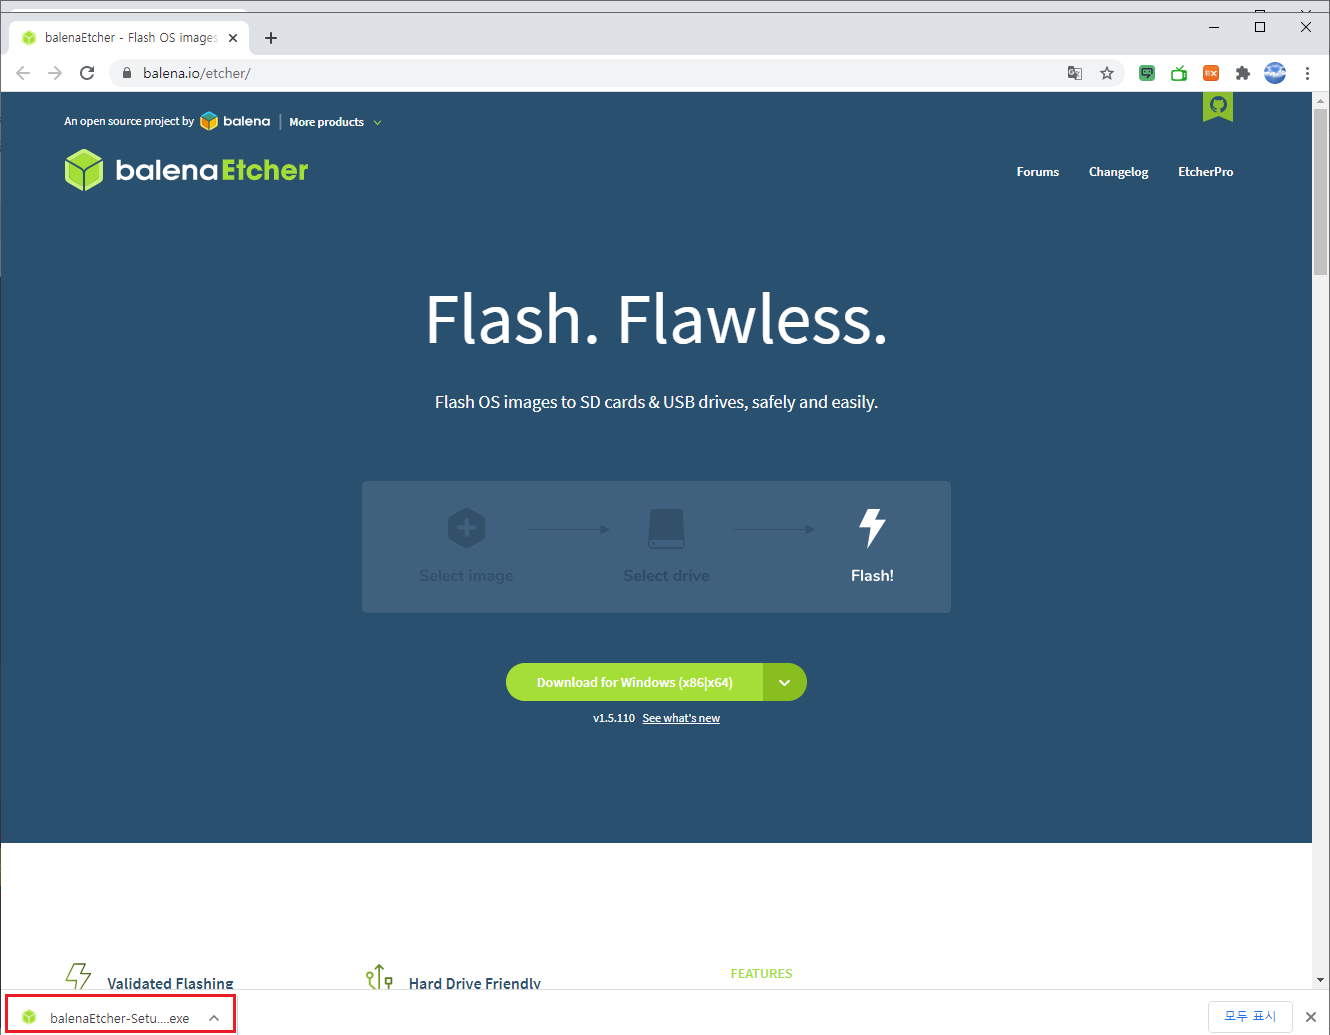Bookmark this page with star icon
Viewport: 1330px width, 1035px height.
tap(1107, 73)
